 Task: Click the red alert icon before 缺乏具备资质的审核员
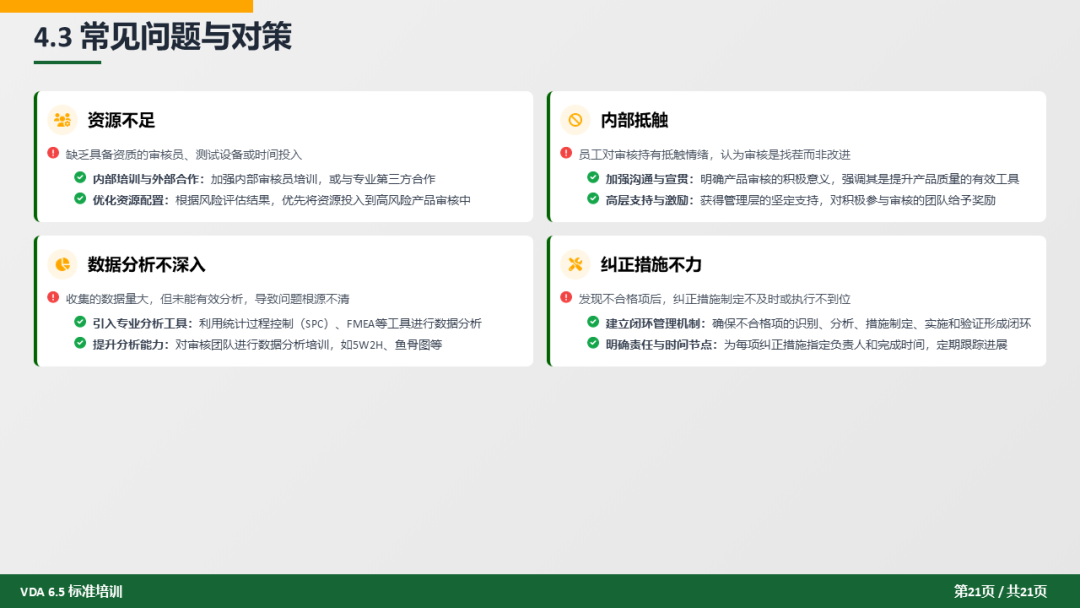click(53, 153)
